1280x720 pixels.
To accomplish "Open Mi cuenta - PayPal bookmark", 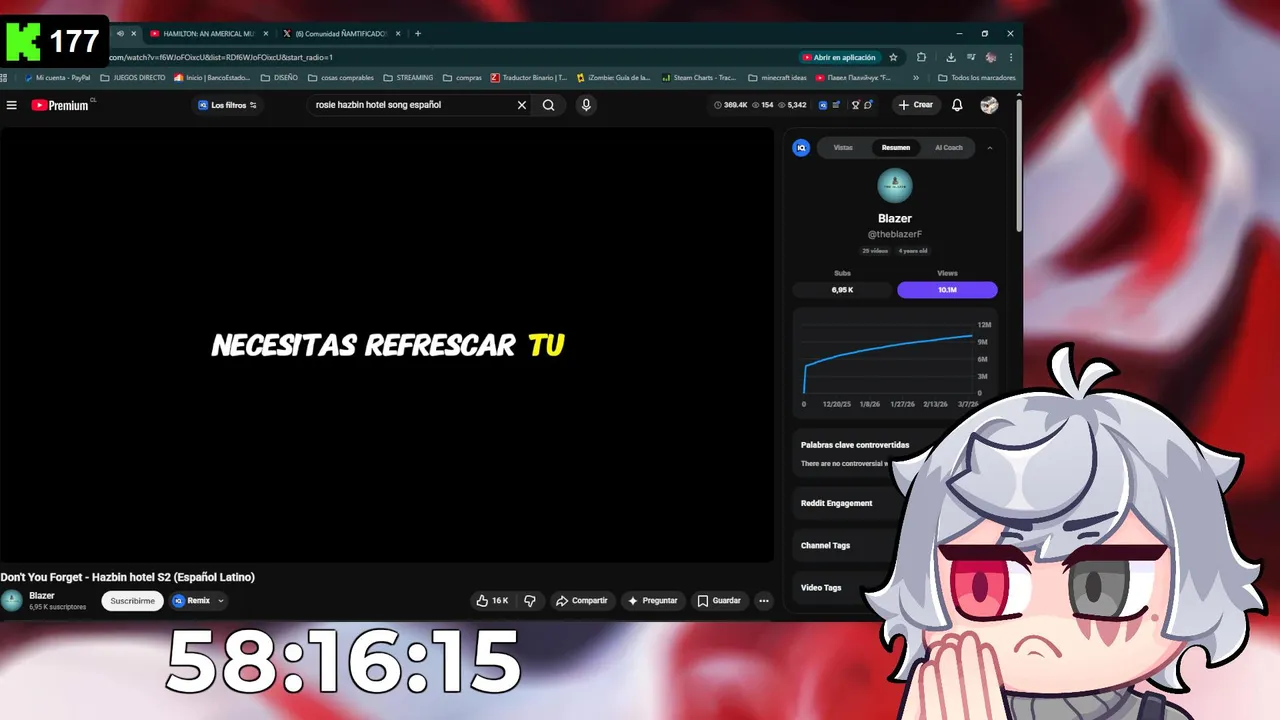I will tap(57, 77).
